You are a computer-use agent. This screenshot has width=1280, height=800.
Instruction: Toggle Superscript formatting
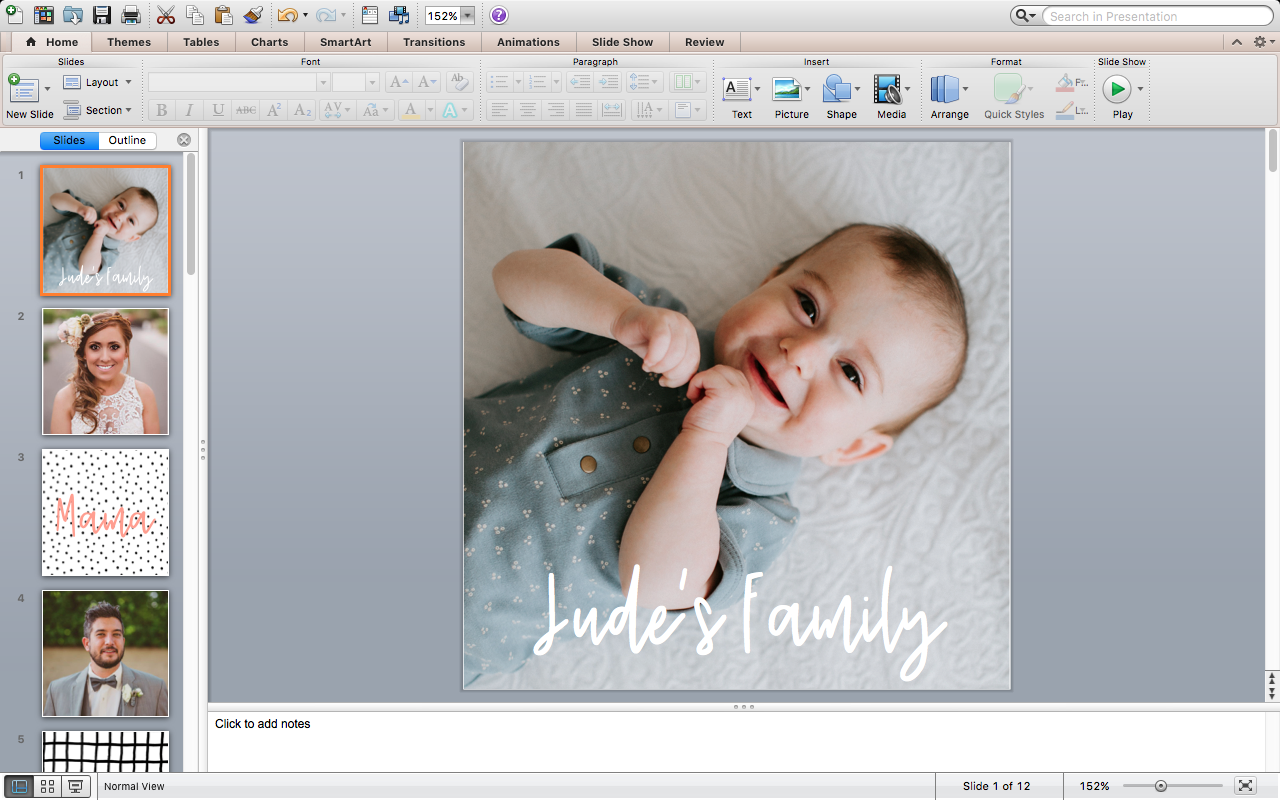tap(274, 110)
